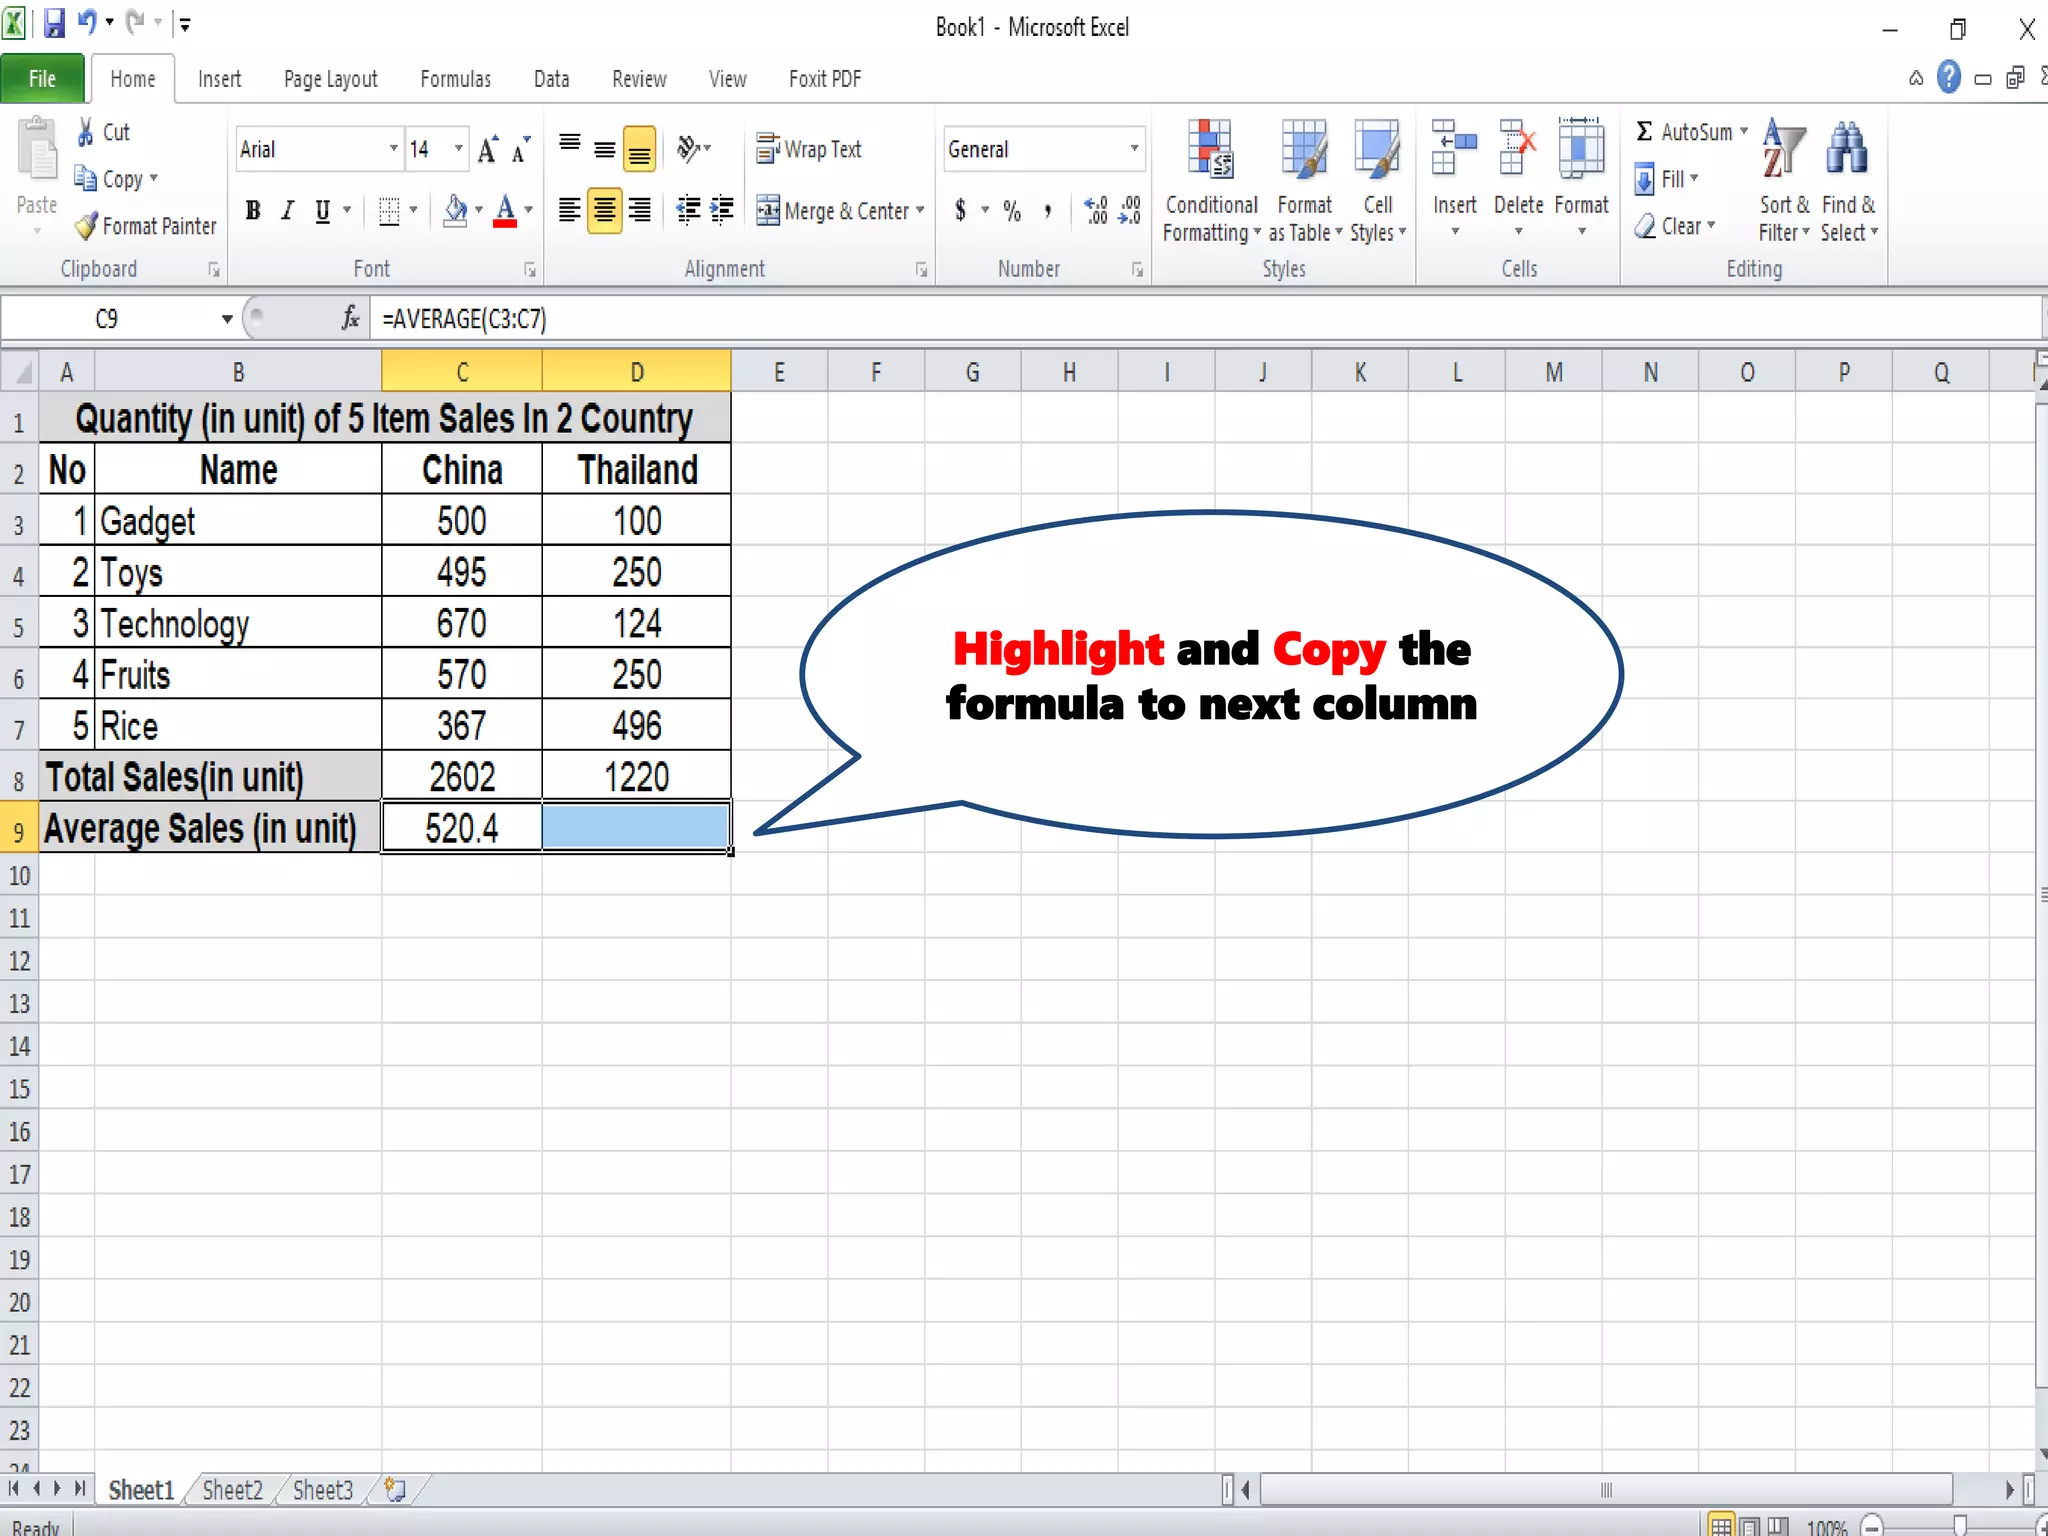Toggle Underline formatting
The height and width of the screenshot is (1536, 2048).
point(322,210)
